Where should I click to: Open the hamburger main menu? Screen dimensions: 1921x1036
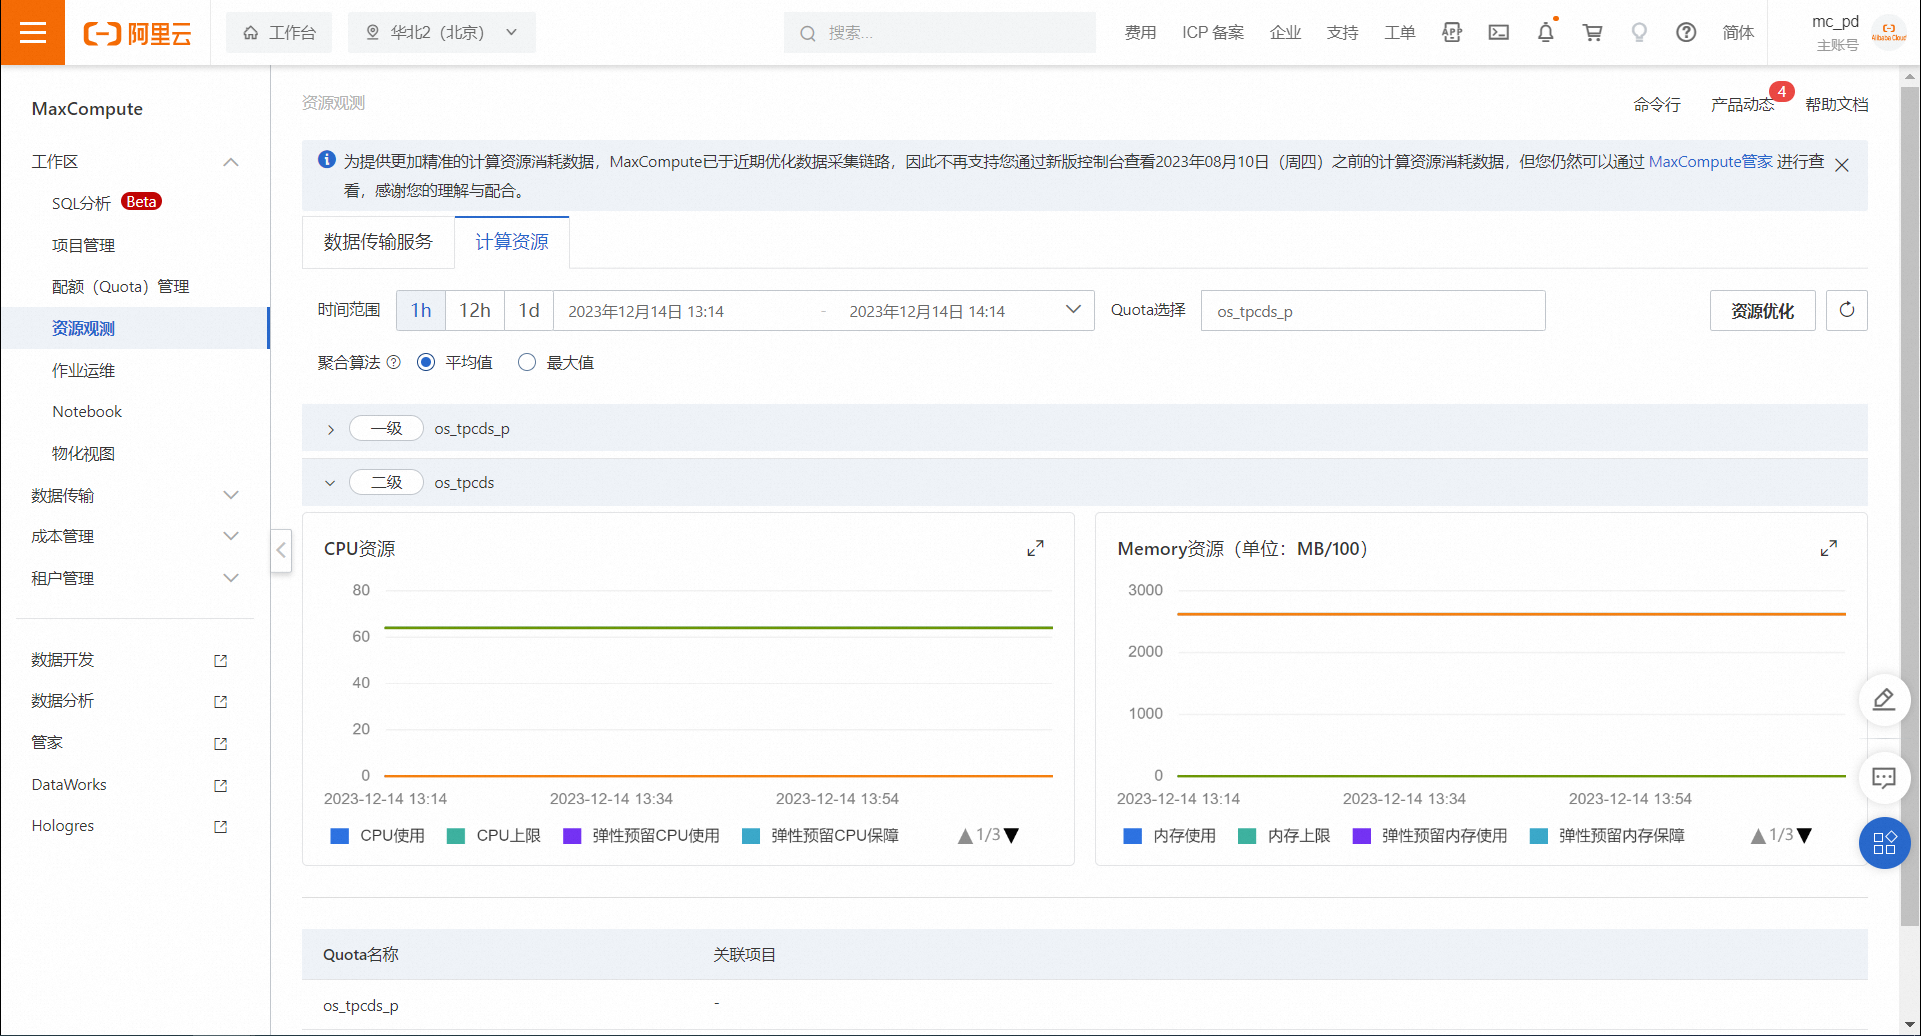click(x=33, y=33)
